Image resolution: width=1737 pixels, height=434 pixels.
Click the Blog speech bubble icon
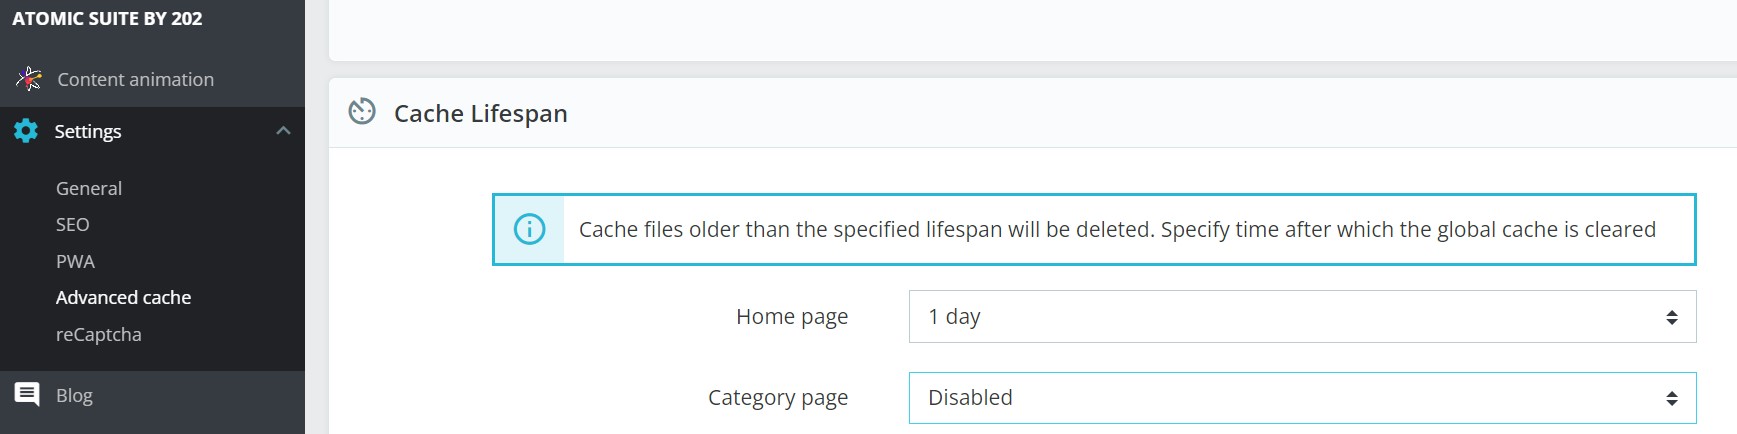27,394
